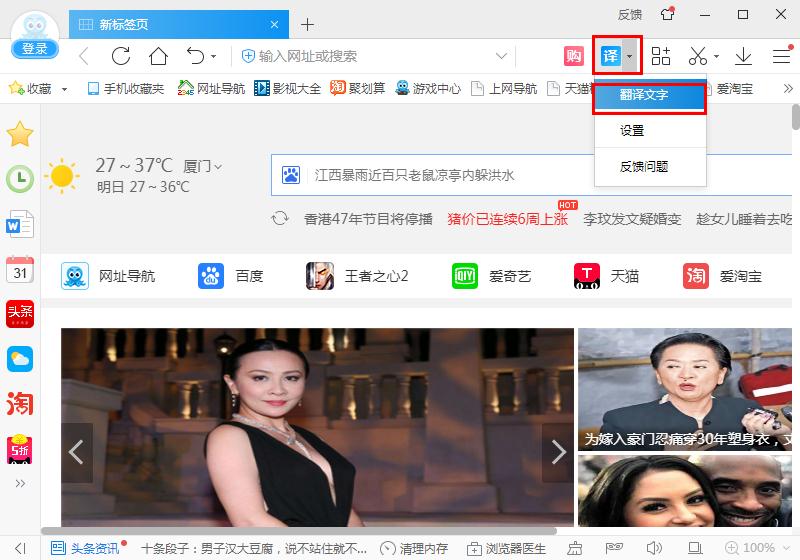The width and height of the screenshot is (800, 560).
Task: Toggle the sound speaker icon in status bar
Action: click(653, 548)
